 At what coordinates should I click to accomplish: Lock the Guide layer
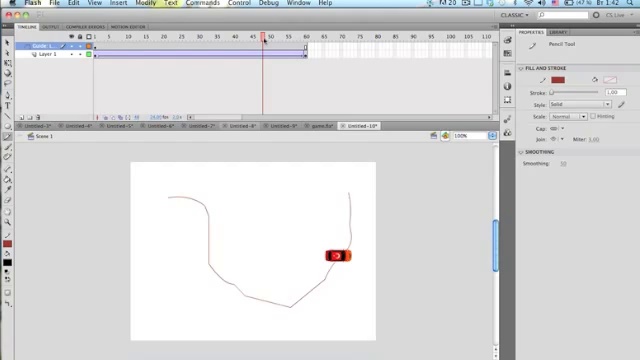point(80,46)
